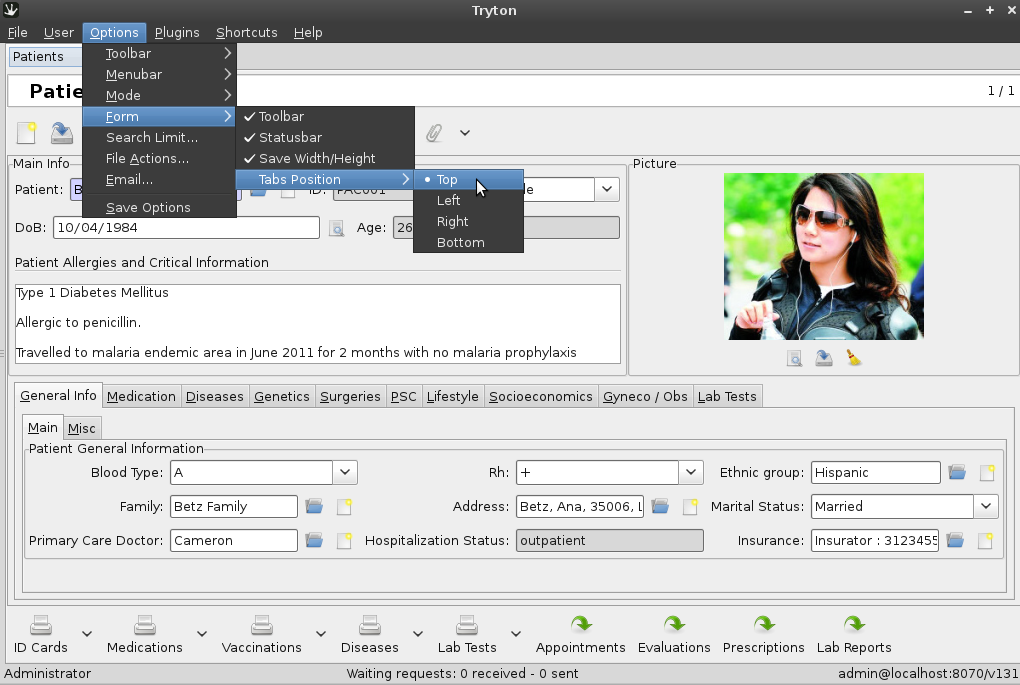Viewport: 1020px width, 685px height.
Task: Click Save Options menu entry
Action: (x=148, y=208)
